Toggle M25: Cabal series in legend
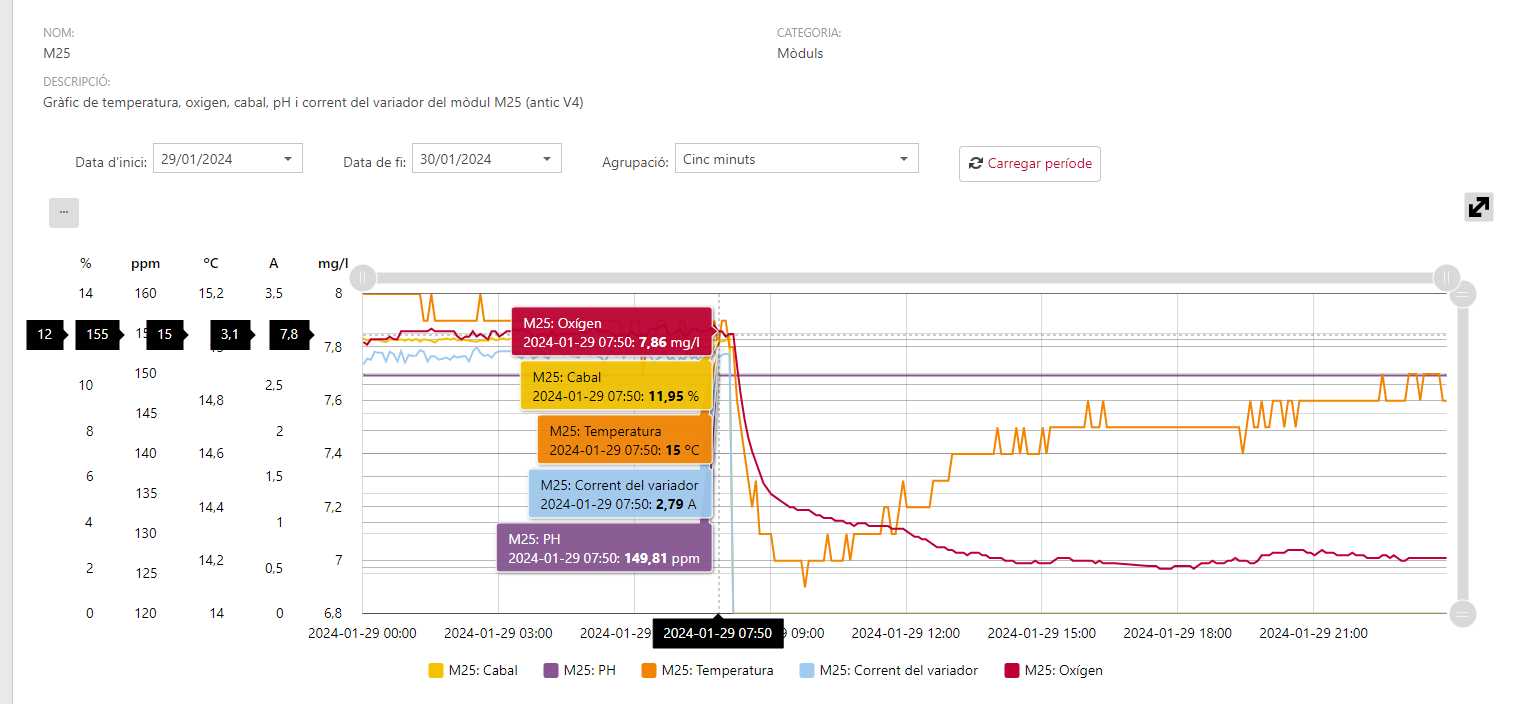 click(x=473, y=671)
